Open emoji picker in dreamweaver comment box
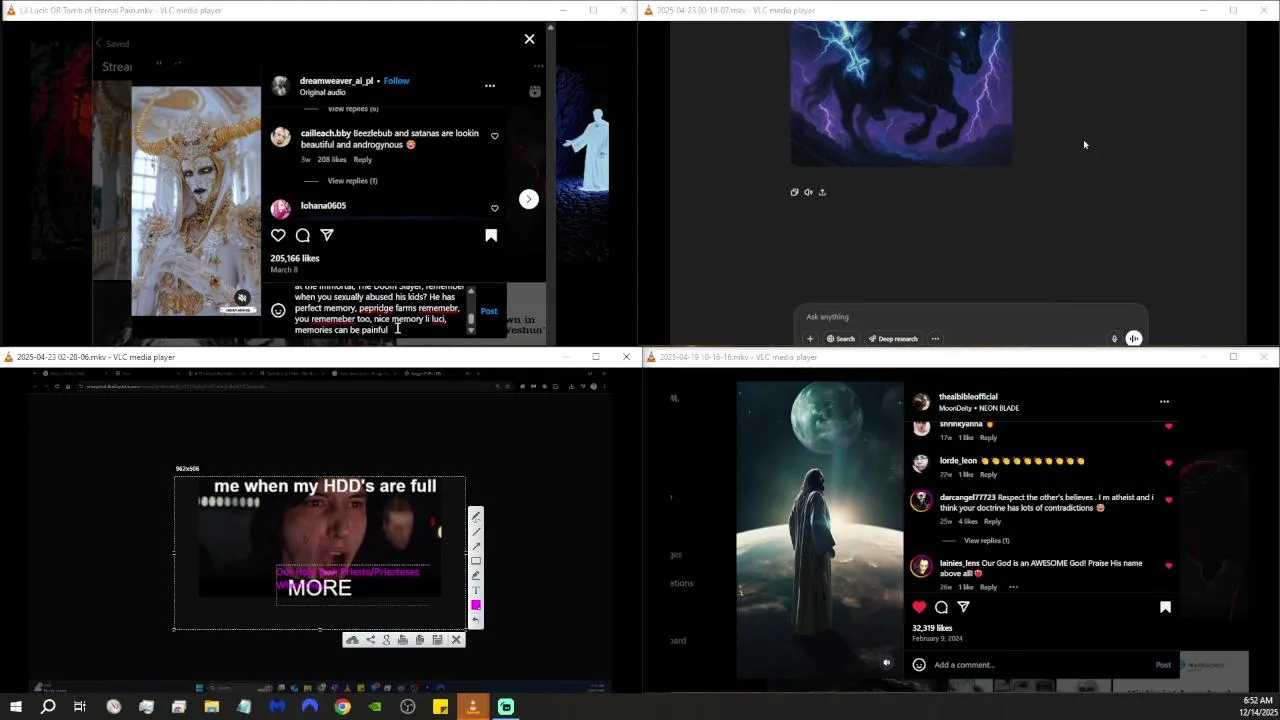This screenshot has height=720, width=1280. pyautogui.click(x=278, y=311)
